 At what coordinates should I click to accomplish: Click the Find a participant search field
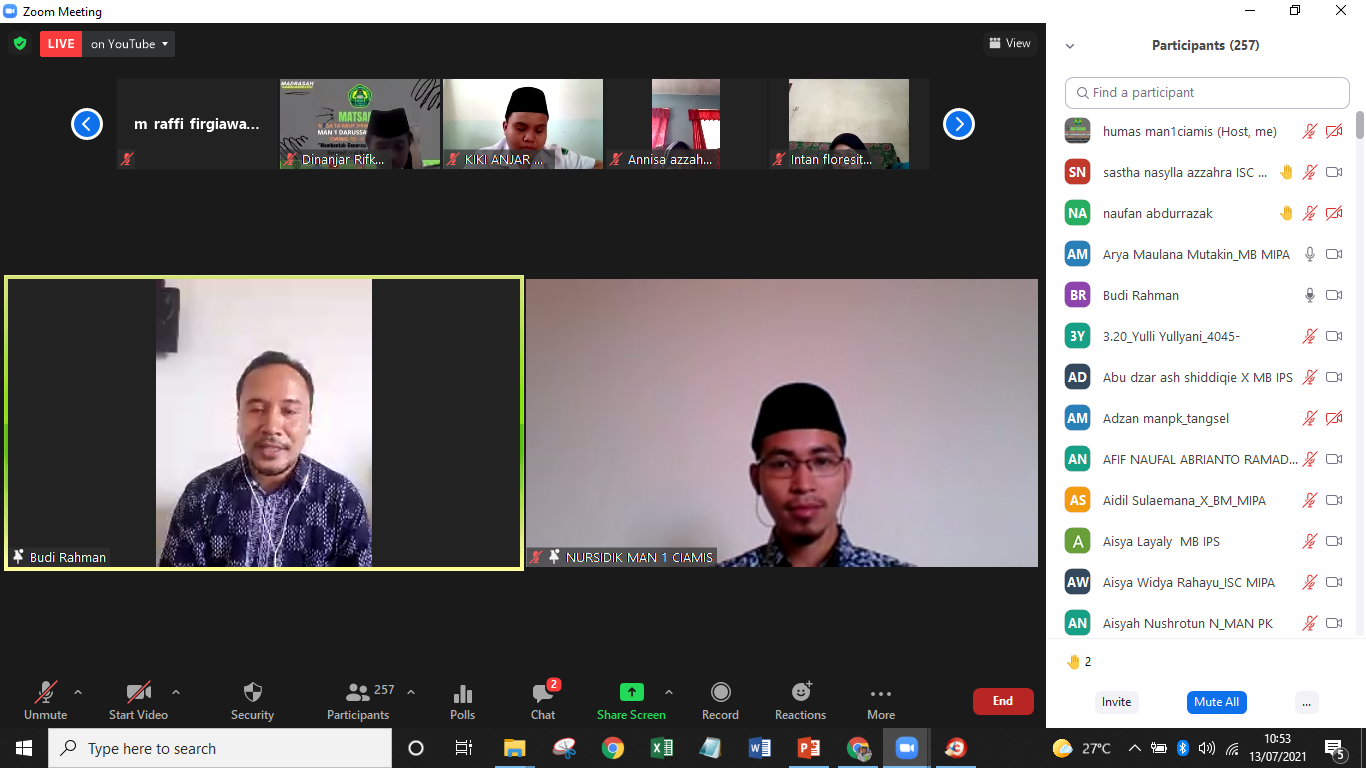tap(1207, 92)
